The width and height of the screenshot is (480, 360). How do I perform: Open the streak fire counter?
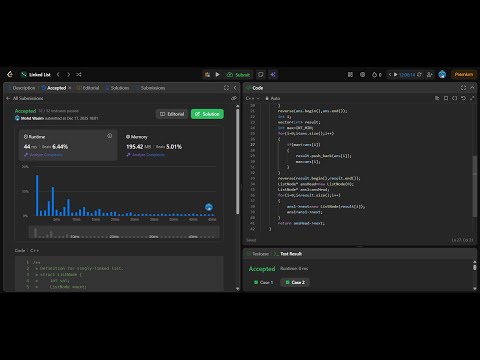(377, 75)
